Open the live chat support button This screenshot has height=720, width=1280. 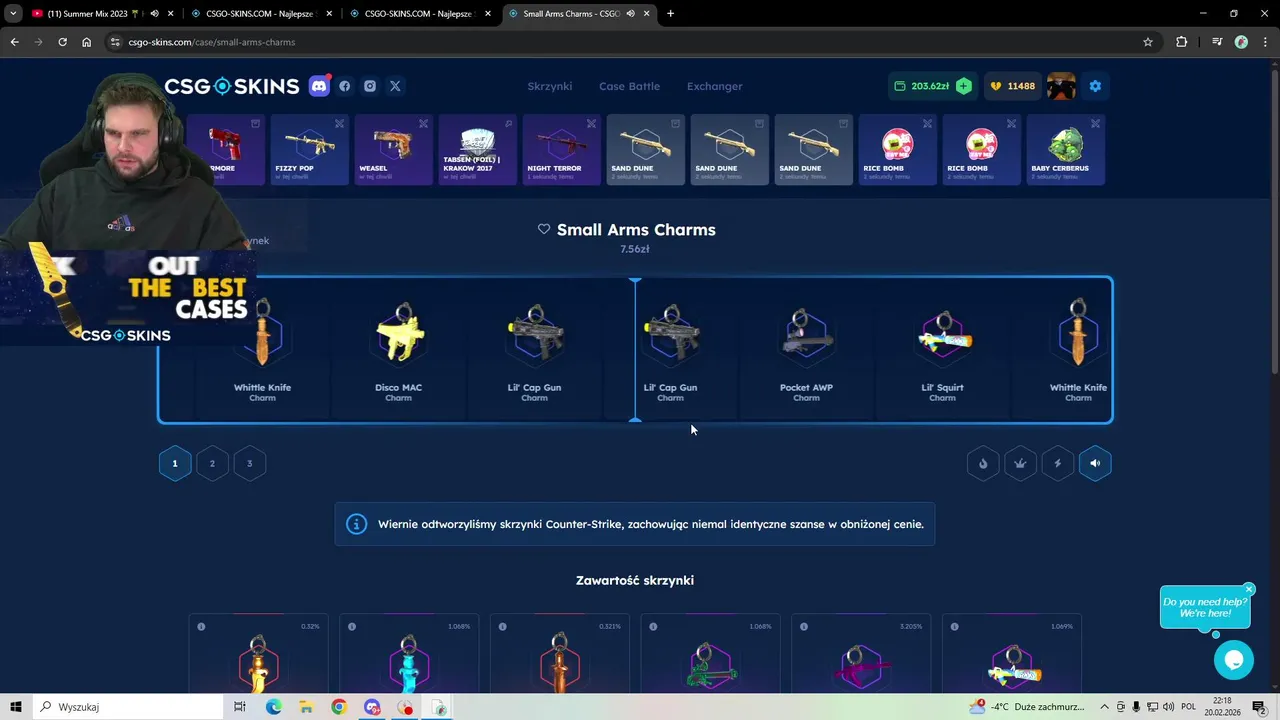point(1233,660)
